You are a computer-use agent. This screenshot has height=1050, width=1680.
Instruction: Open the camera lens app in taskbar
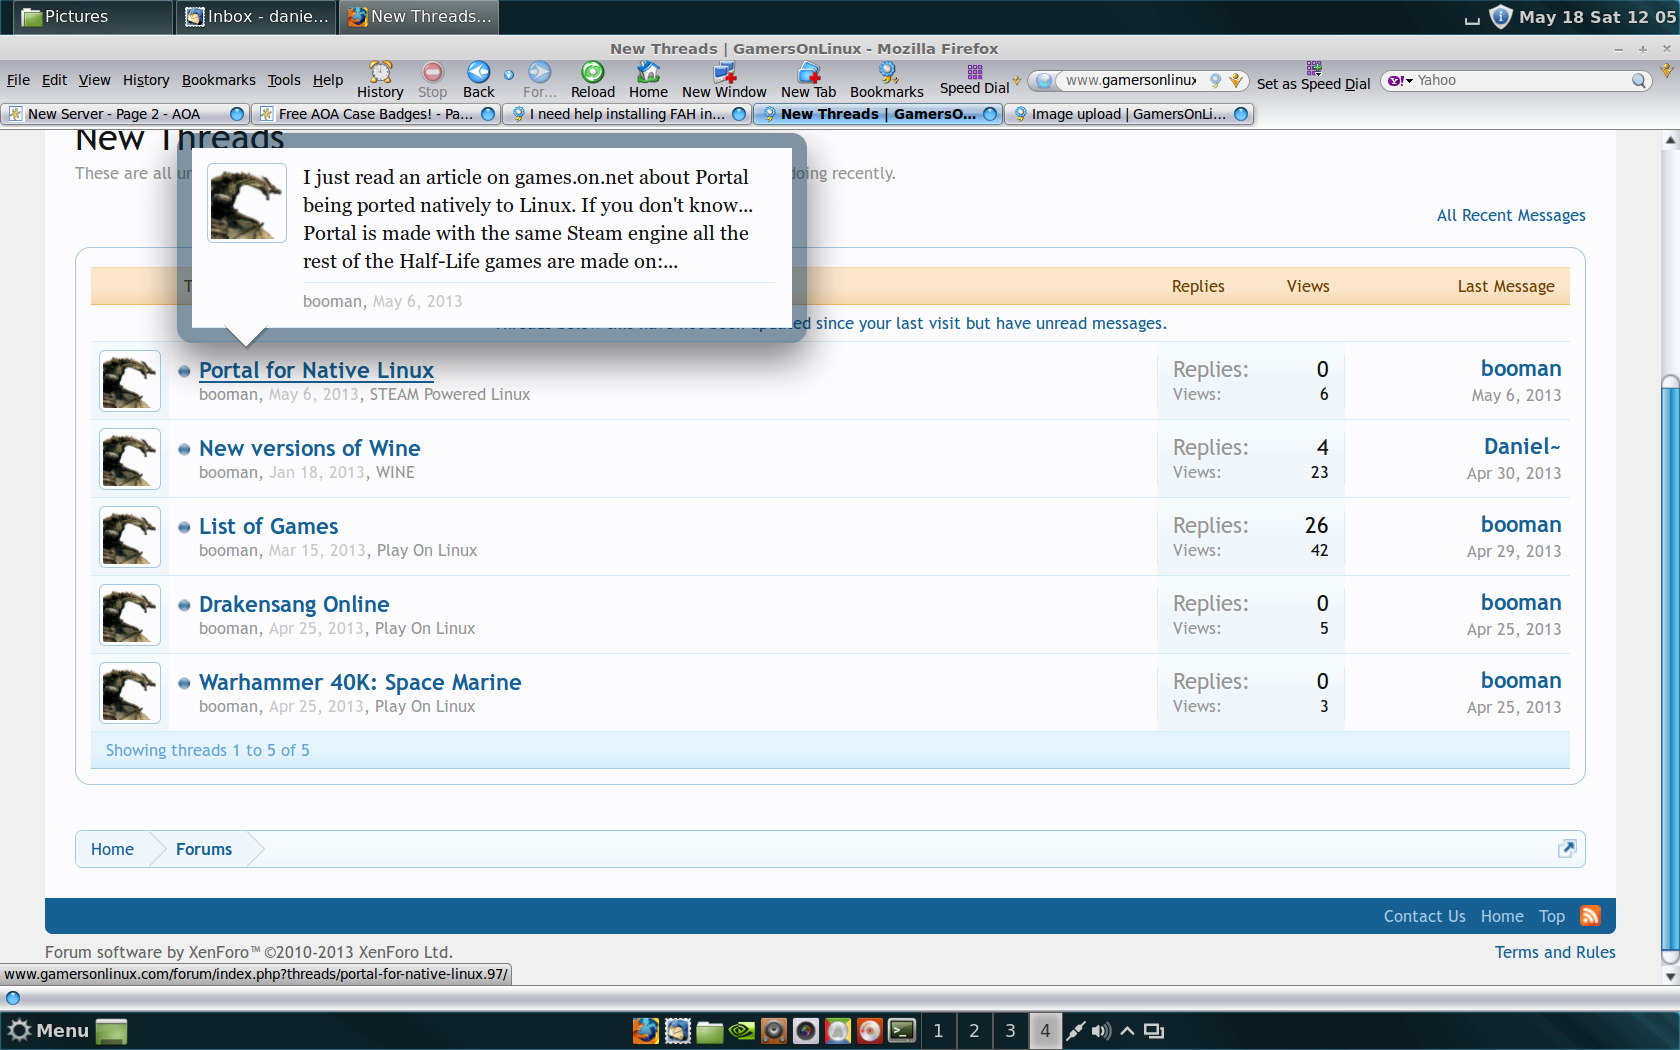tap(806, 1030)
